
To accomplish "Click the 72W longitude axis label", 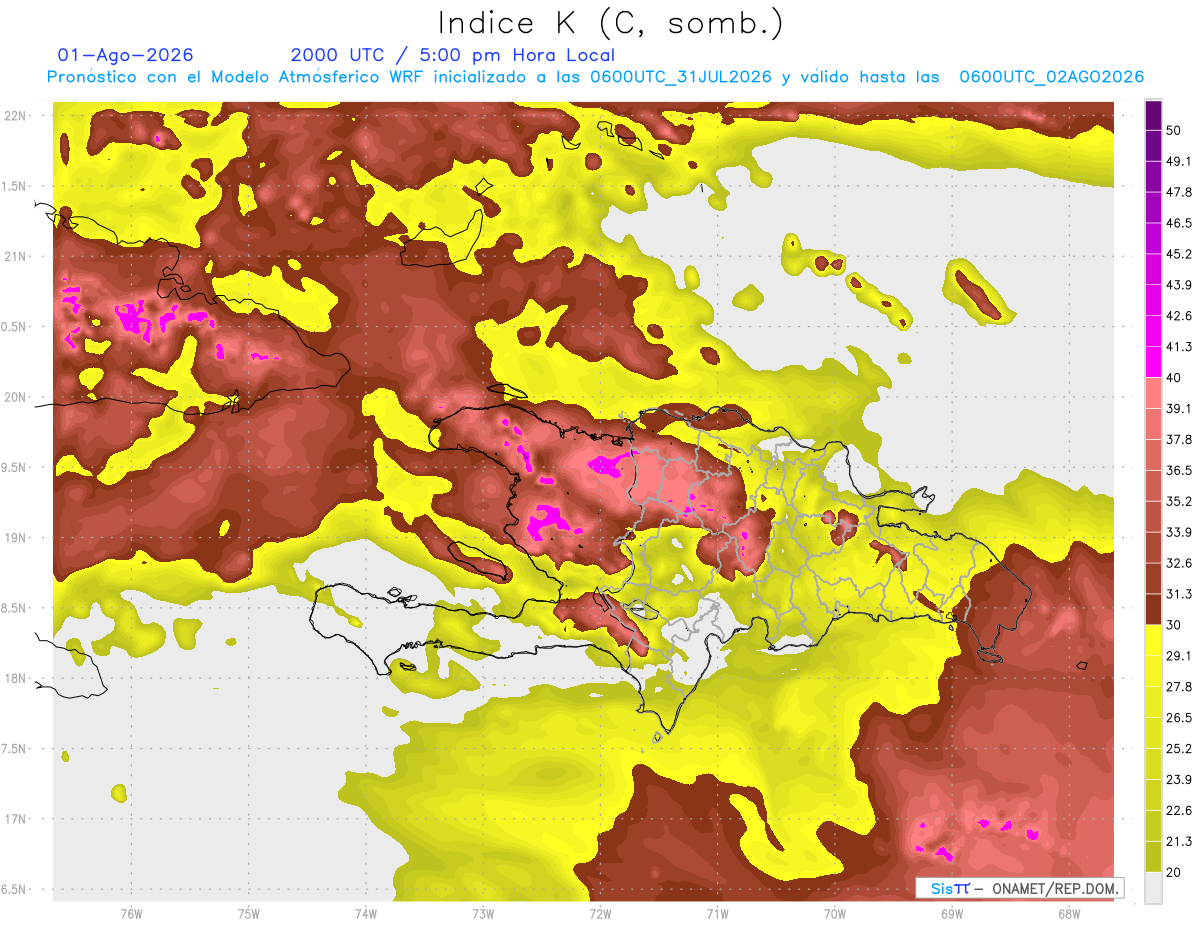I will coord(600,912).
